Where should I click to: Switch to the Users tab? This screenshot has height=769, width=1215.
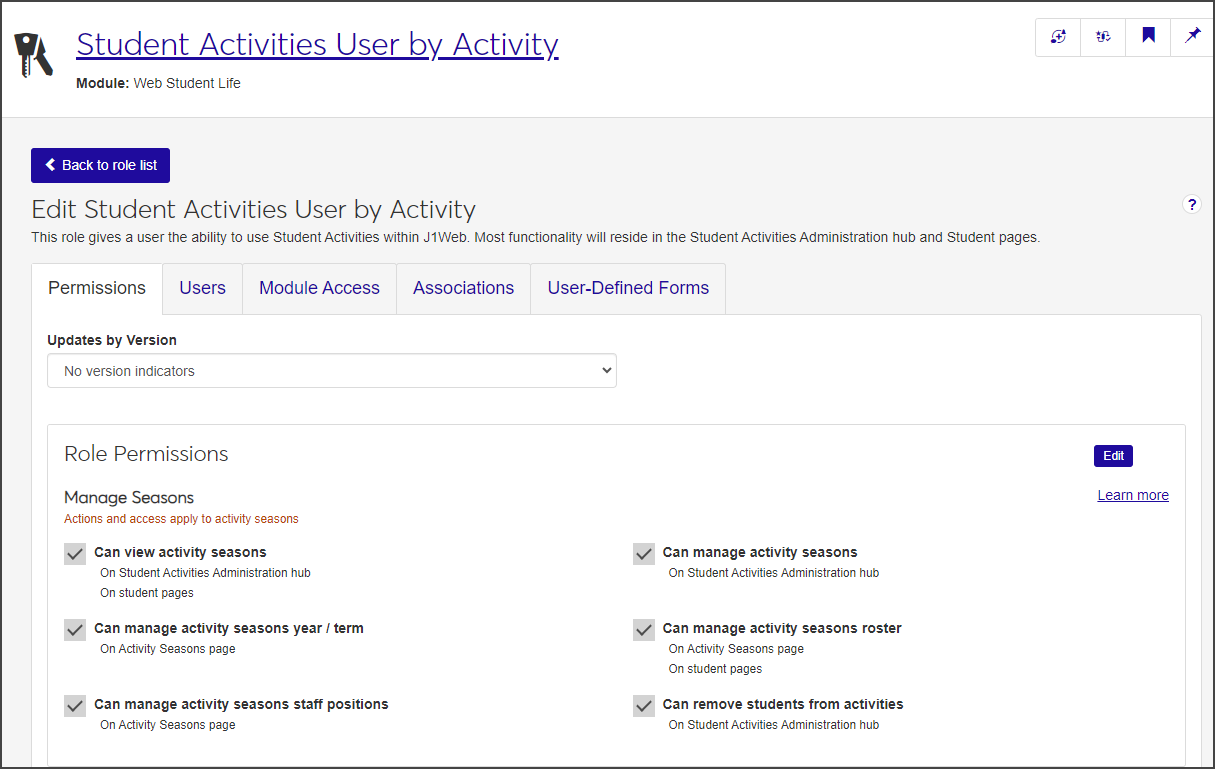coord(202,288)
